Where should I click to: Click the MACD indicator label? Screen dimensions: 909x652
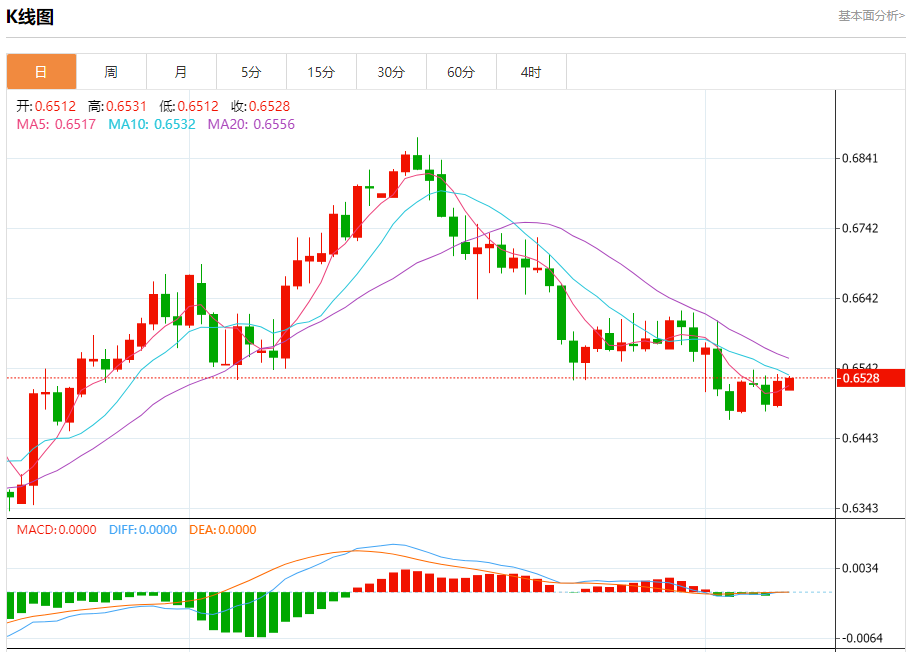pos(56,530)
